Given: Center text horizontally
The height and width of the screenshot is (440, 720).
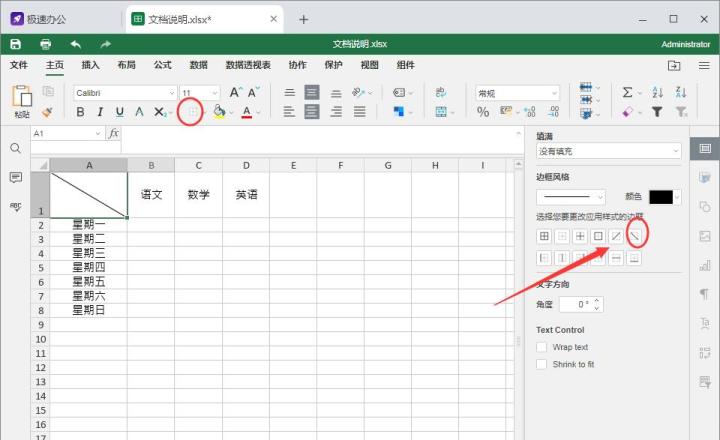Looking at the screenshot, I should pos(312,112).
